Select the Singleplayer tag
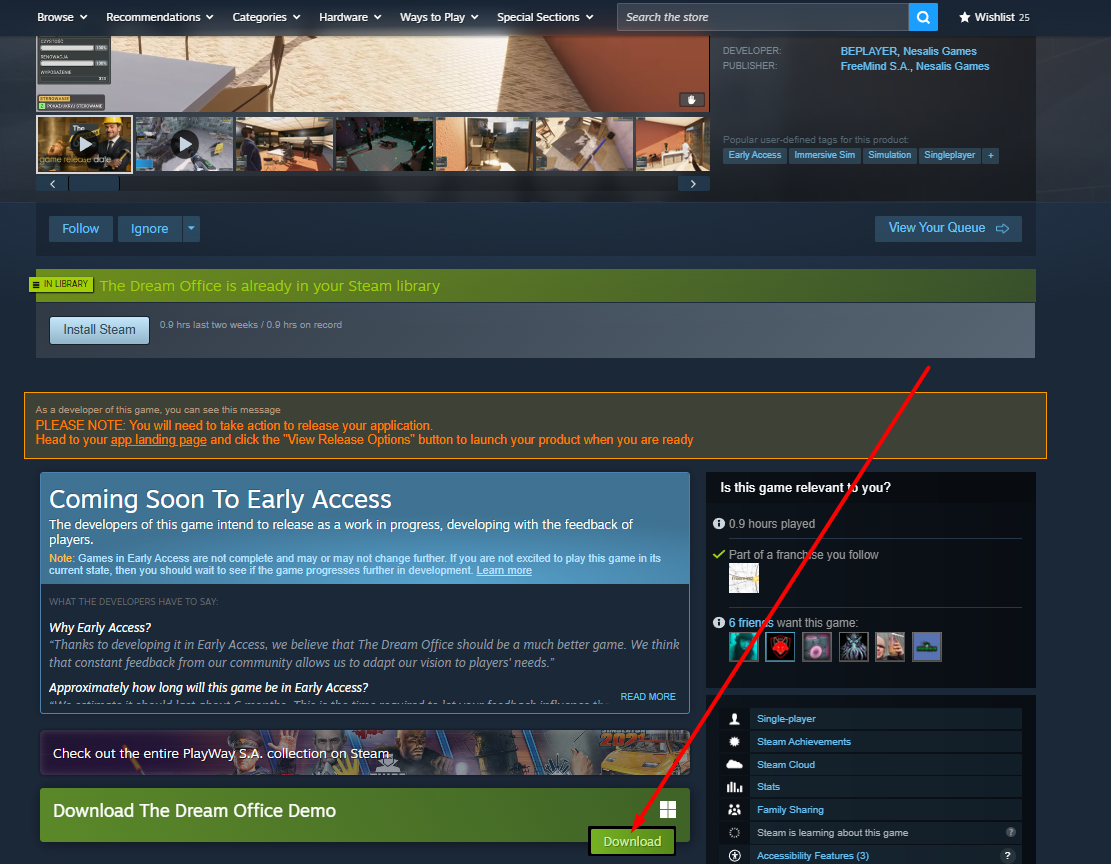Viewport: 1111px width, 864px height. tap(949, 155)
